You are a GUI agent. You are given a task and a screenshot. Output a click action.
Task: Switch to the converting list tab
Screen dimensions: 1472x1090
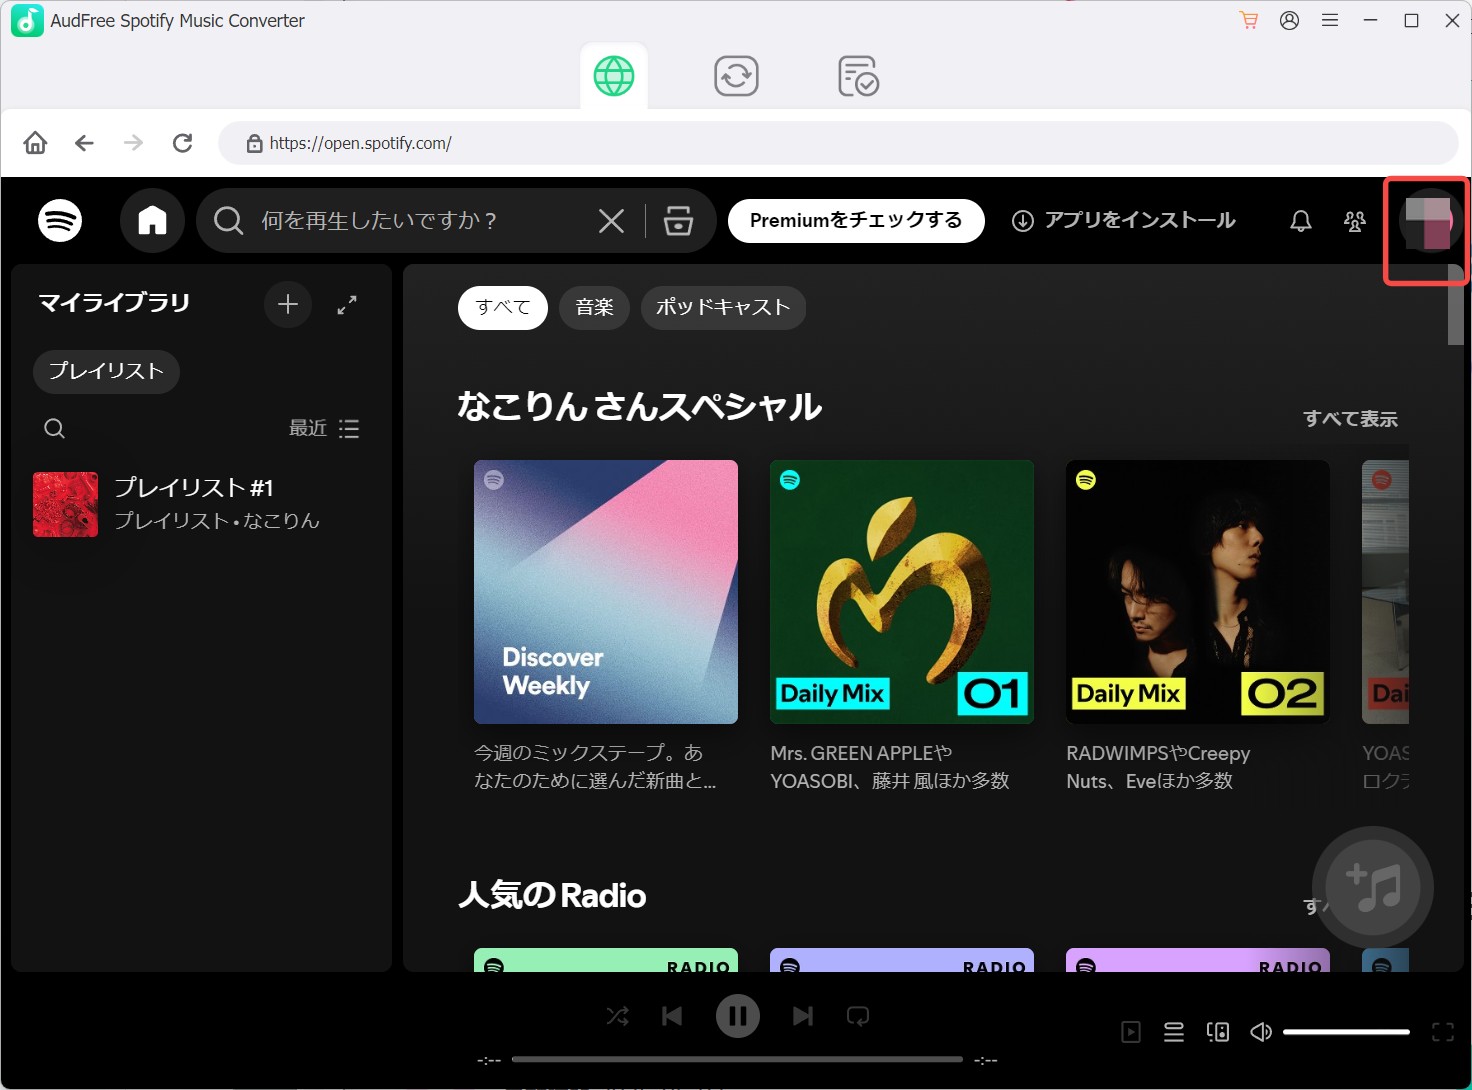[736, 76]
